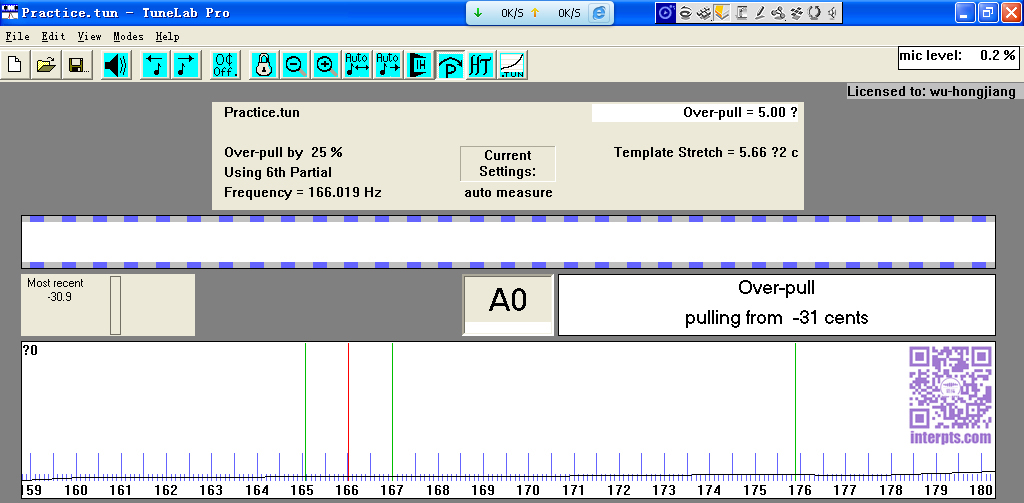Click the New tuning file icon

click(x=15, y=65)
